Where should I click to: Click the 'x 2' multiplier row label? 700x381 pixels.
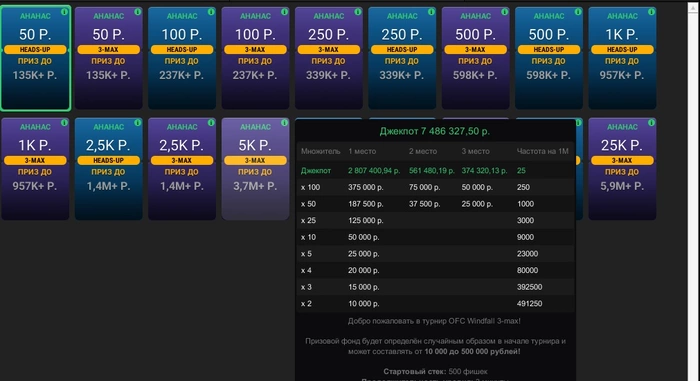click(306, 304)
